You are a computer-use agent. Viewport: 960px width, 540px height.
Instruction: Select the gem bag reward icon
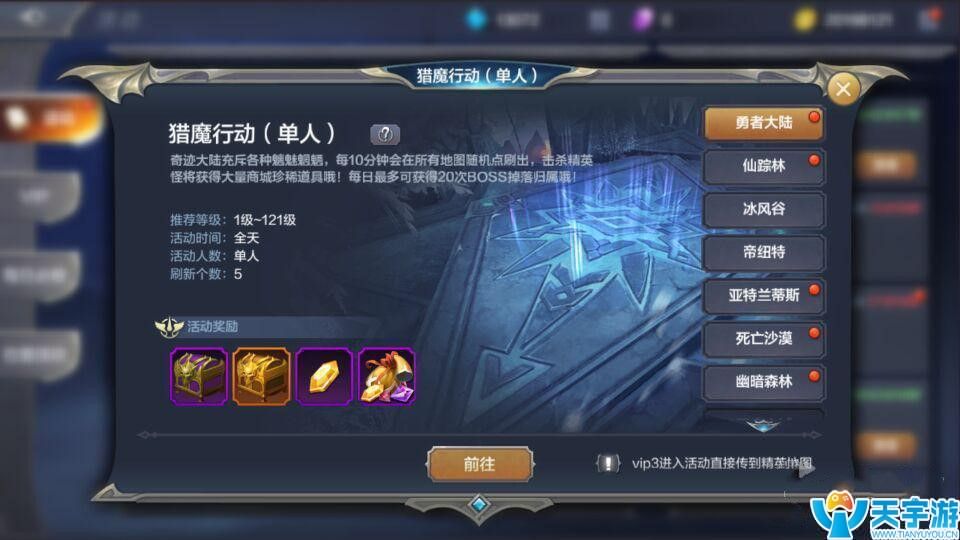coord(386,377)
